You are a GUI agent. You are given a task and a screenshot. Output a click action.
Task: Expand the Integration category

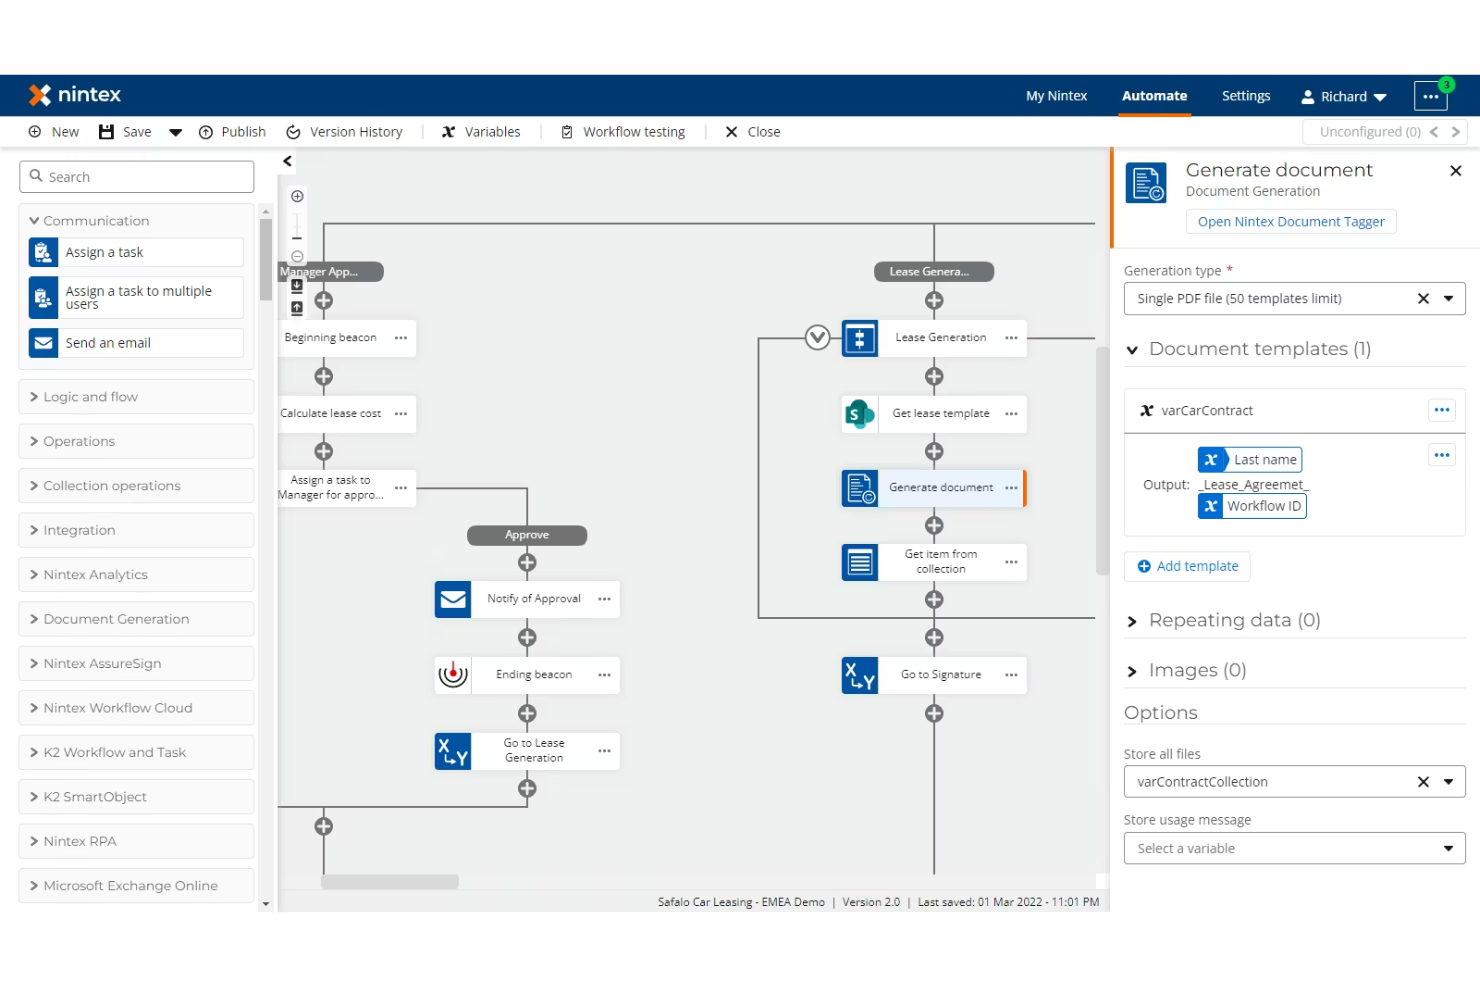(x=136, y=530)
